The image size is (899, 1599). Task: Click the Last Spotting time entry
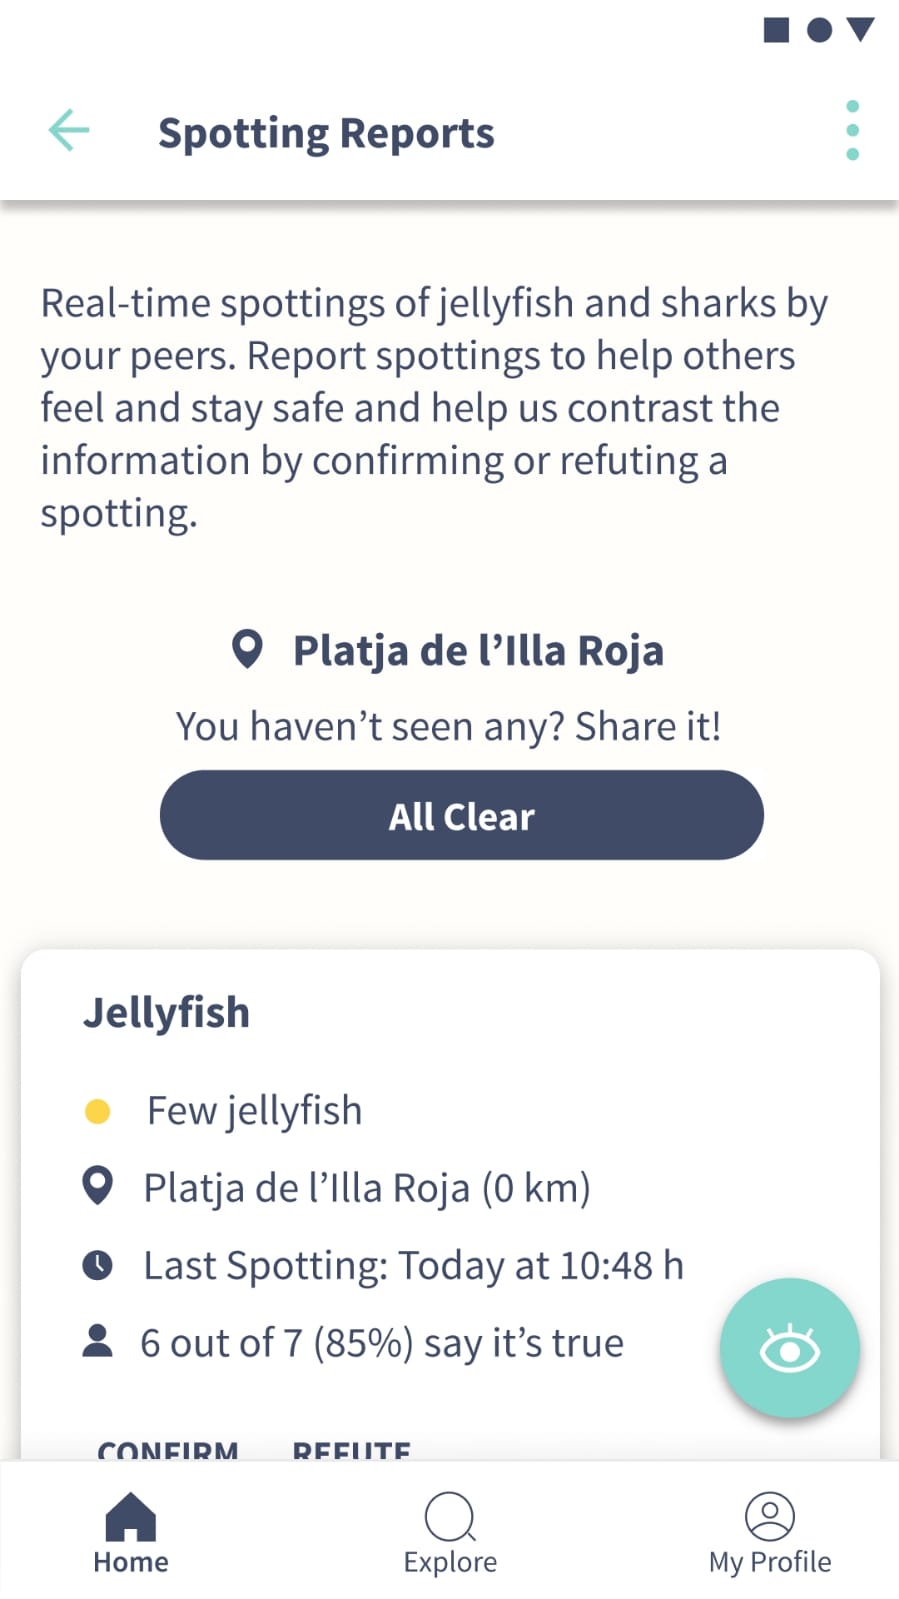(414, 1265)
